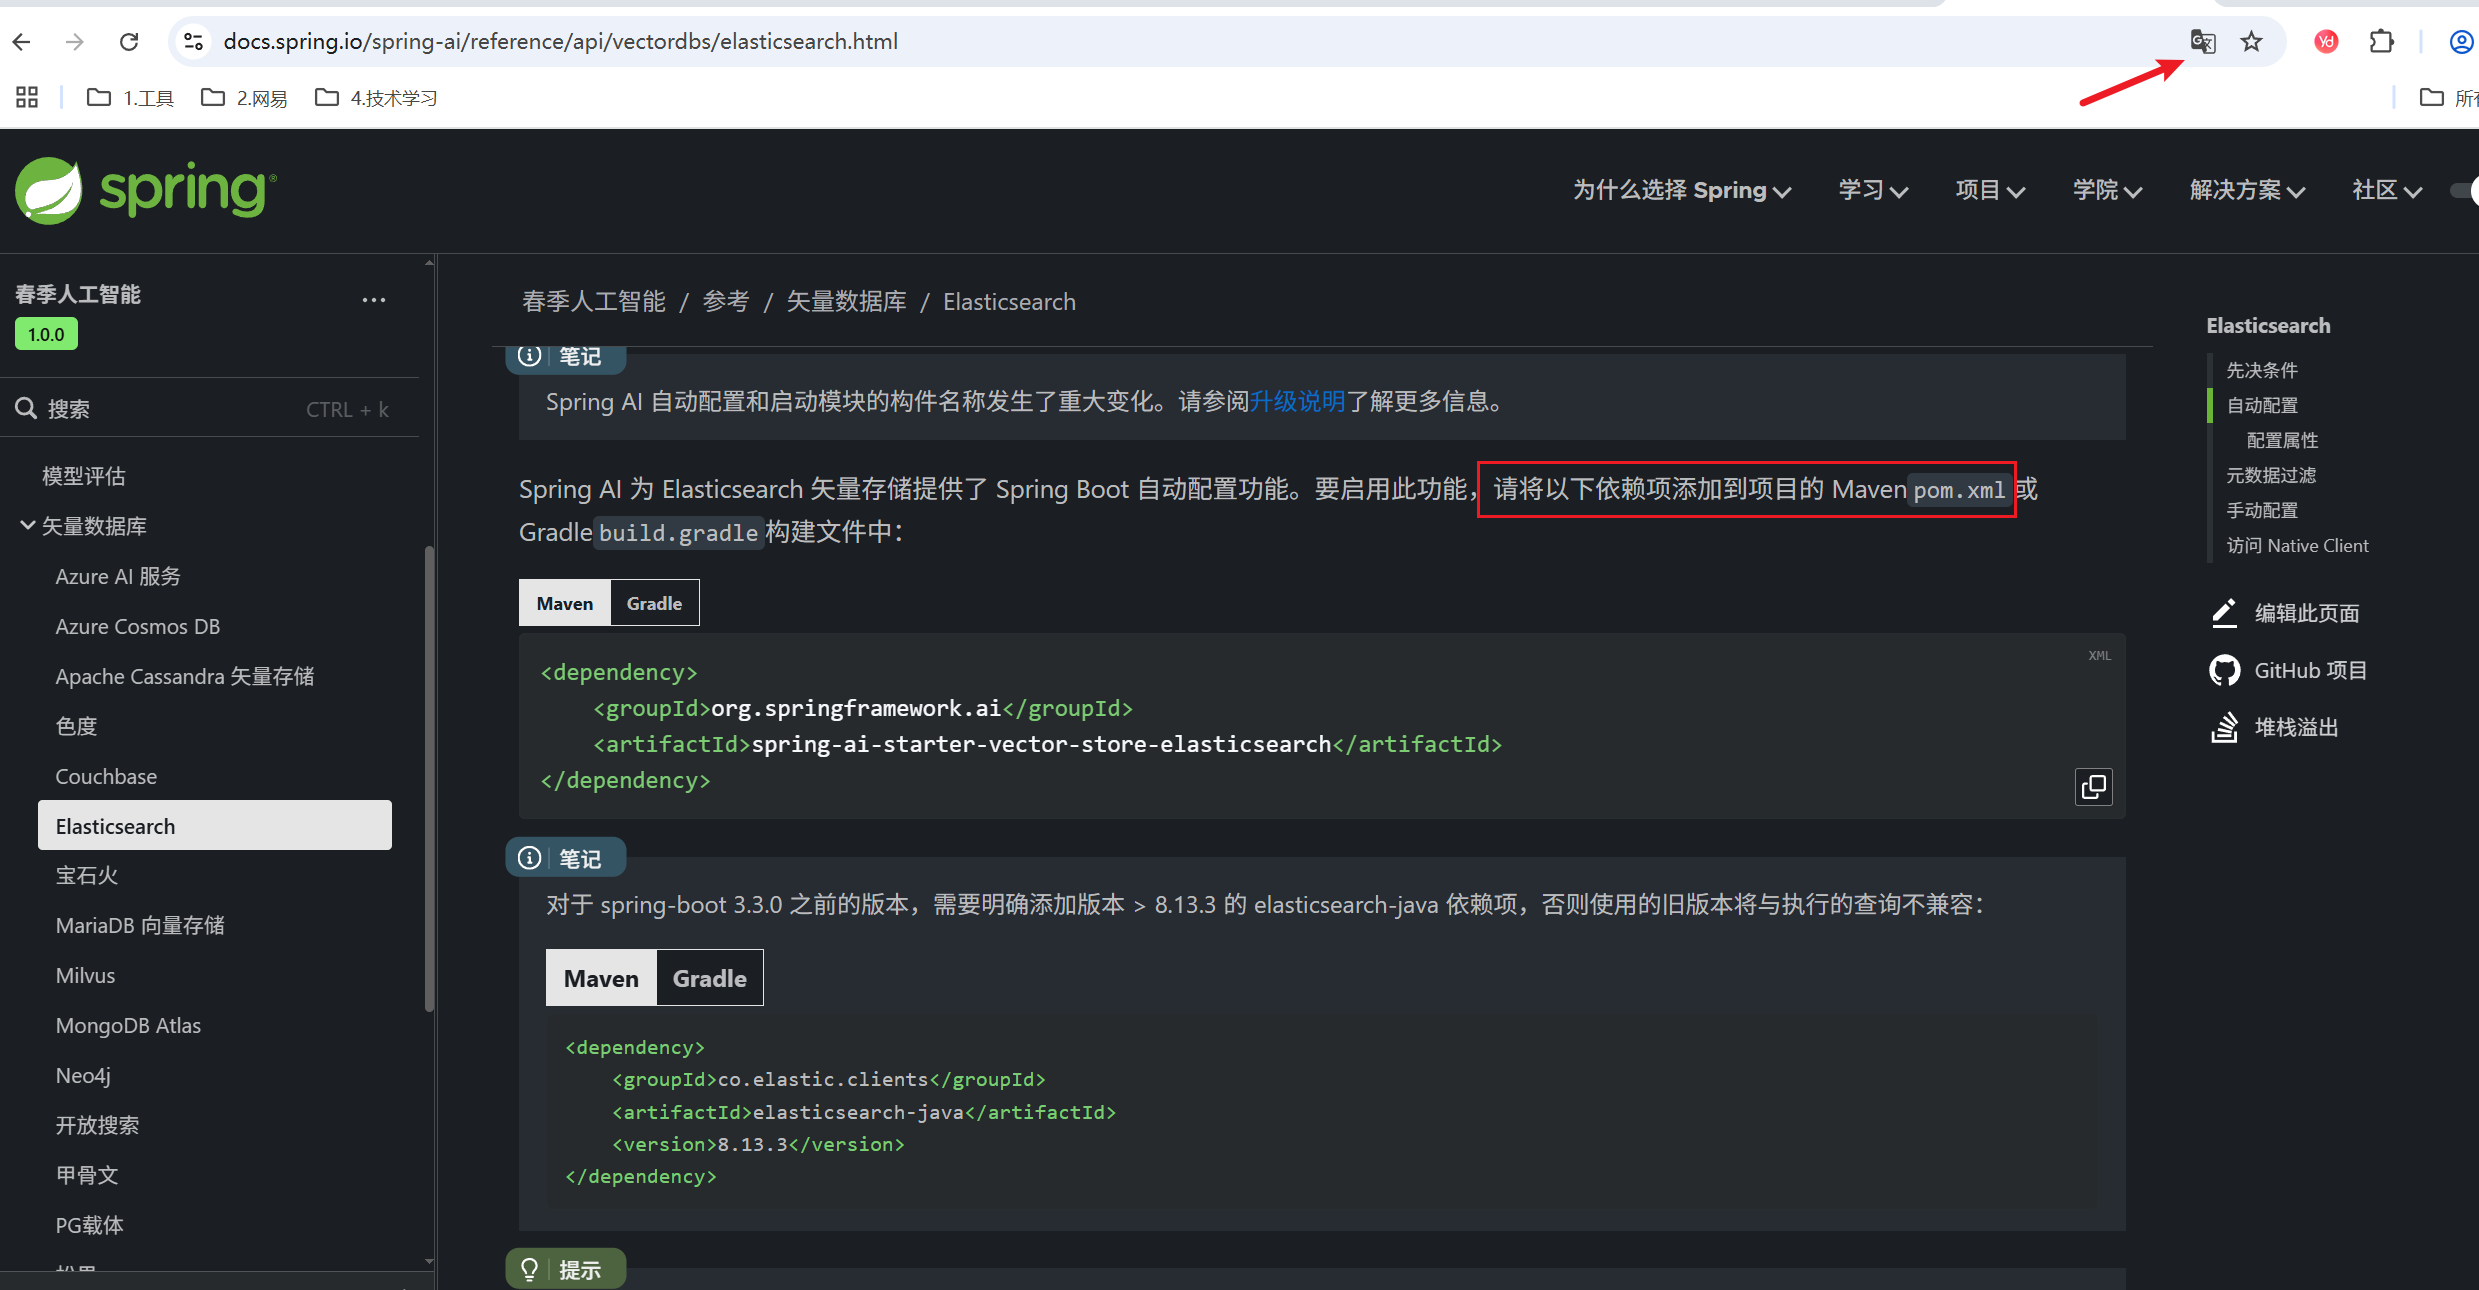Click the Google Translate icon in address bar

(2202, 41)
